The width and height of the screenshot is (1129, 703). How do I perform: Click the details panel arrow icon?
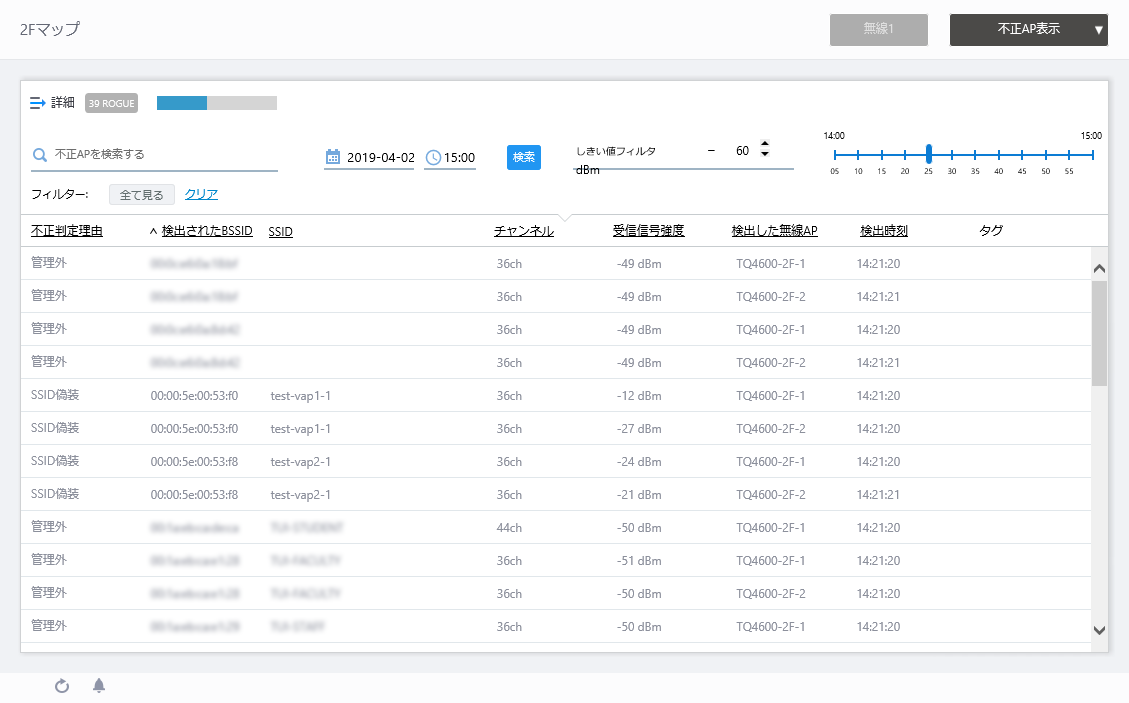click(x=38, y=103)
